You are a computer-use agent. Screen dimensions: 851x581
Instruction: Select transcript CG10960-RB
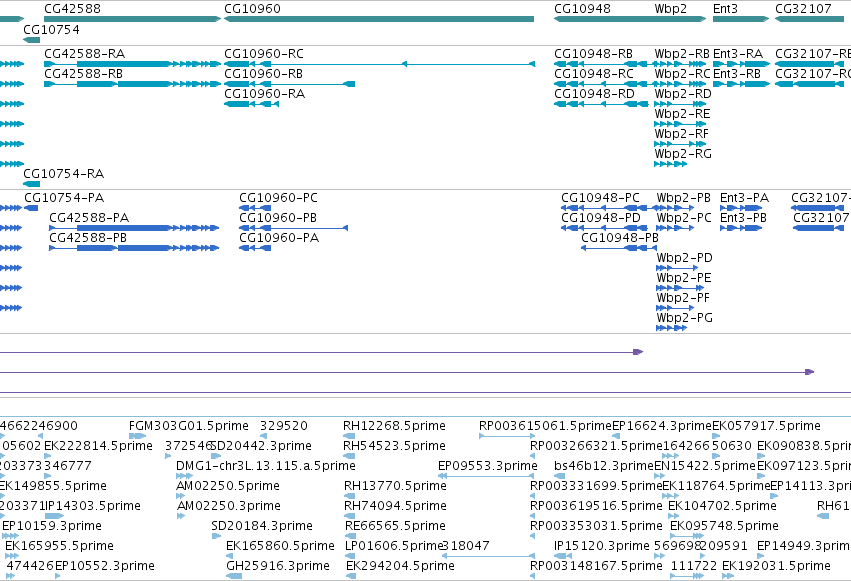click(x=289, y=84)
